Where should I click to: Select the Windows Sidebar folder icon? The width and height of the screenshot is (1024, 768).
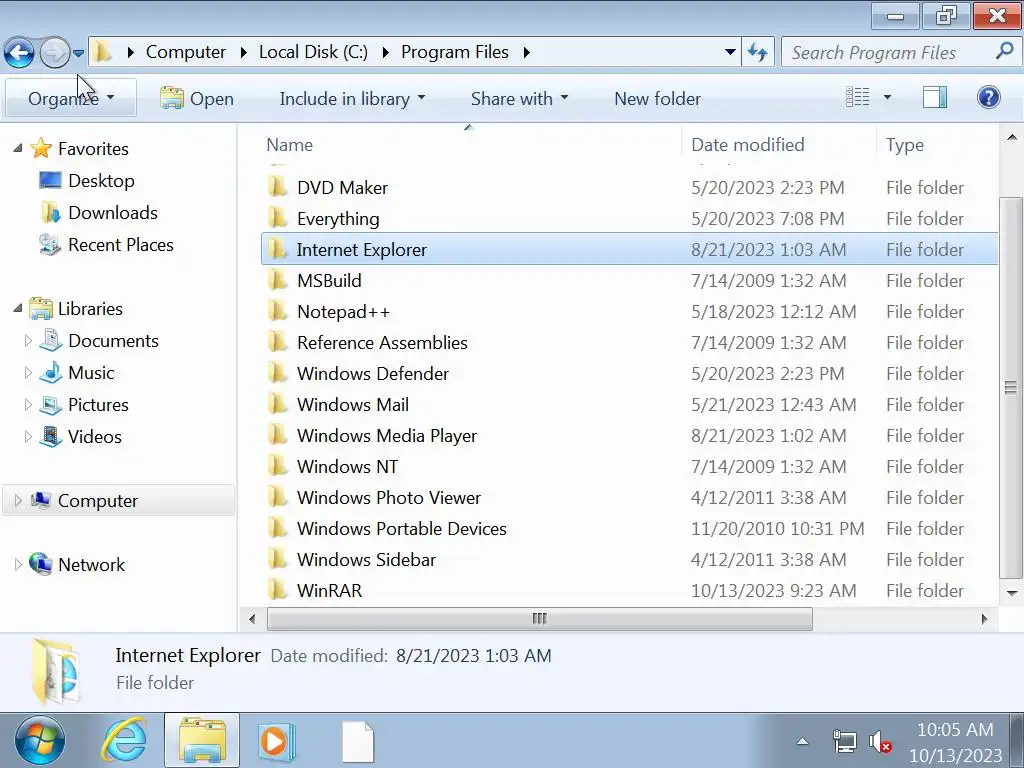tap(278, 560)
